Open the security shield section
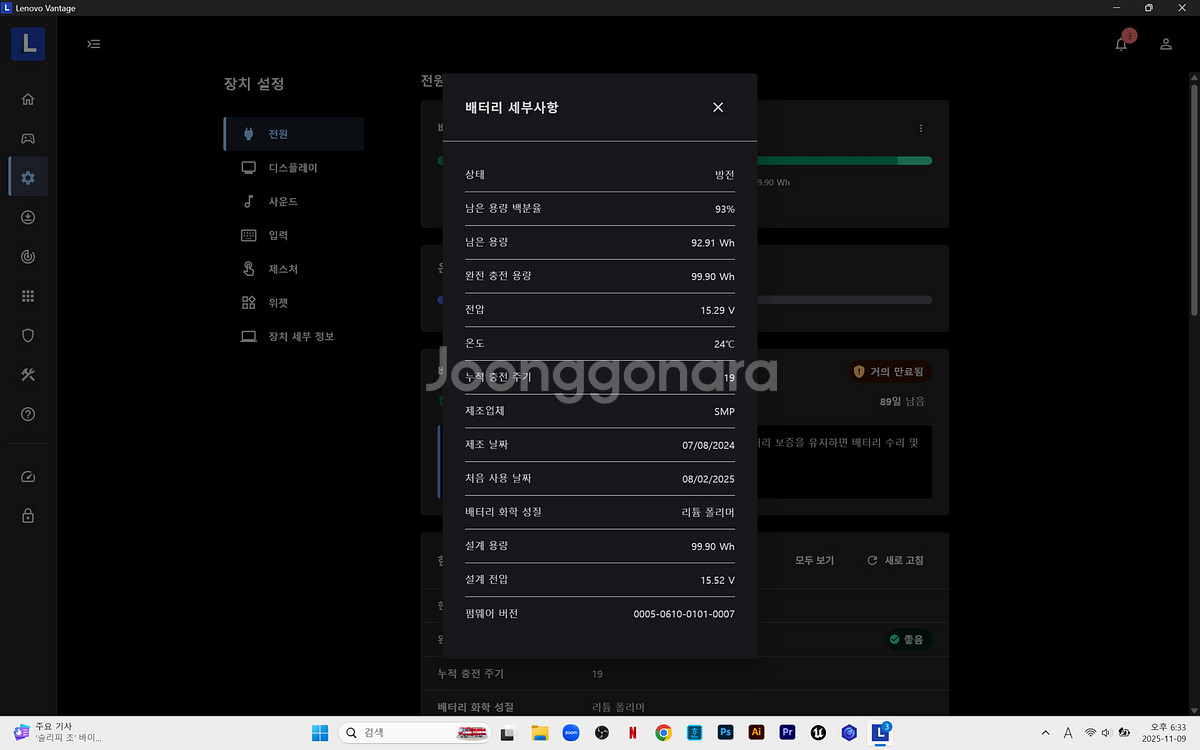The height and width of the screenshot is (750, 1200). point(27,335)
